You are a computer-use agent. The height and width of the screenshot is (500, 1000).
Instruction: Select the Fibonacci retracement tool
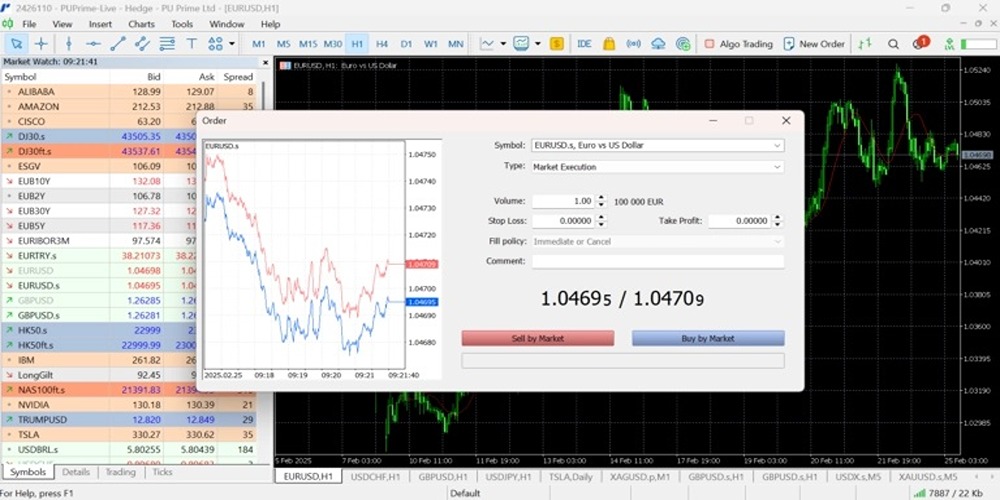[167, 43]
